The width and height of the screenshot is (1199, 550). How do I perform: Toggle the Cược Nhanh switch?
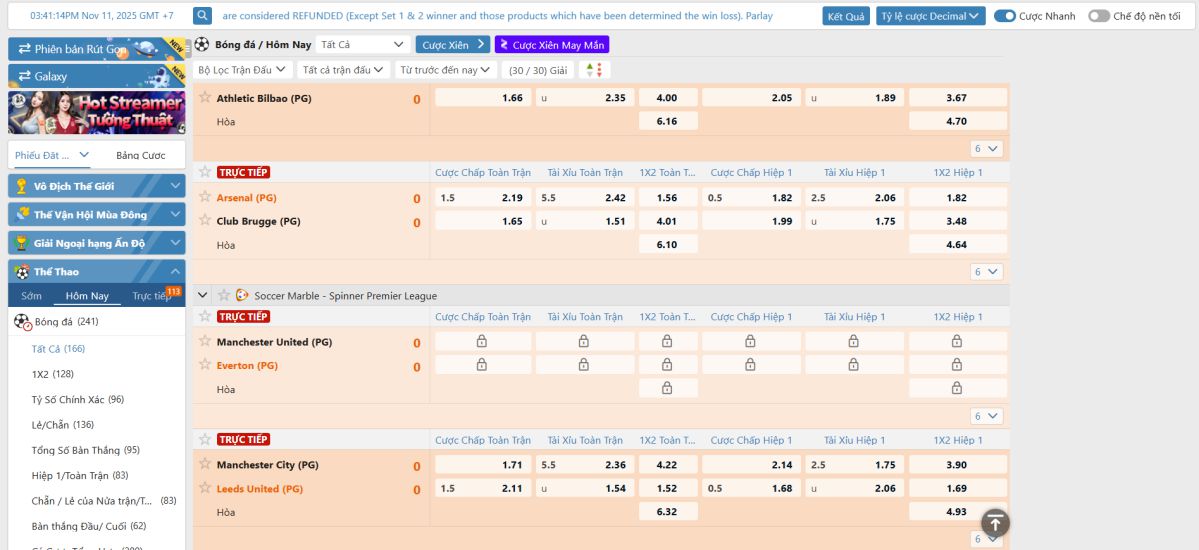point(1004,16)
